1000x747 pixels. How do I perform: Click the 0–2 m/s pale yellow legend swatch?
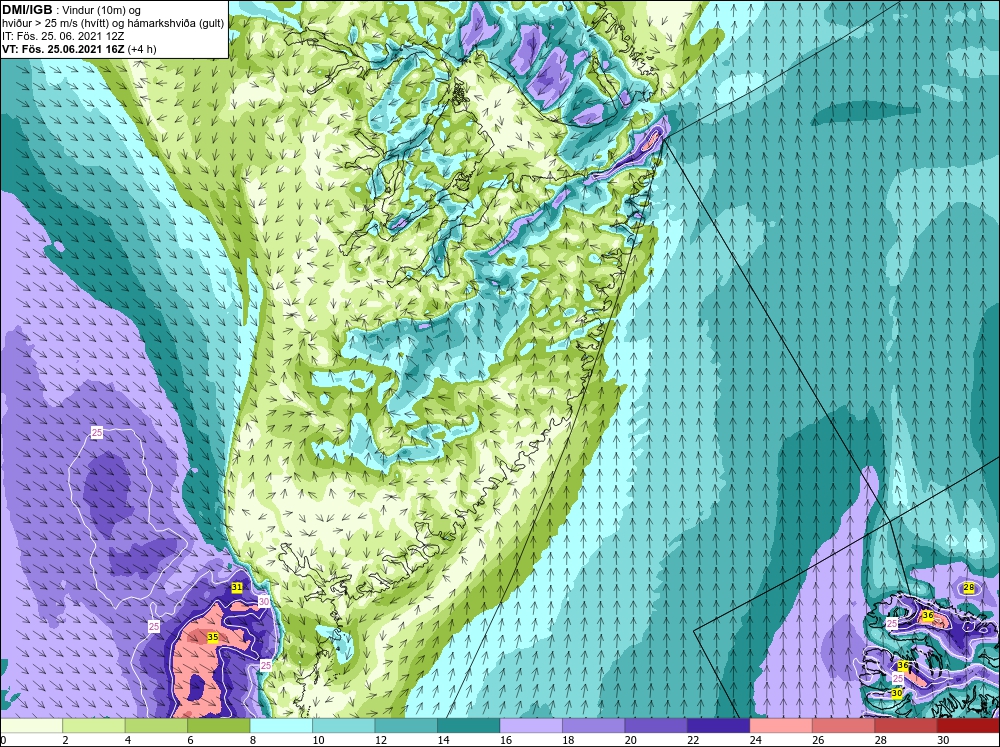[x=31, y=726]
